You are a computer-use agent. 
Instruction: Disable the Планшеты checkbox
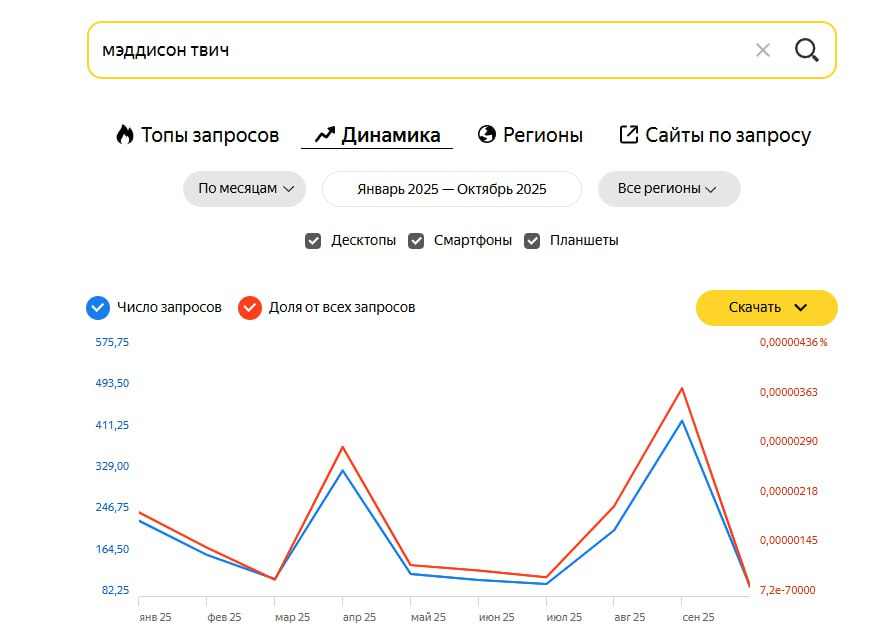532,241
